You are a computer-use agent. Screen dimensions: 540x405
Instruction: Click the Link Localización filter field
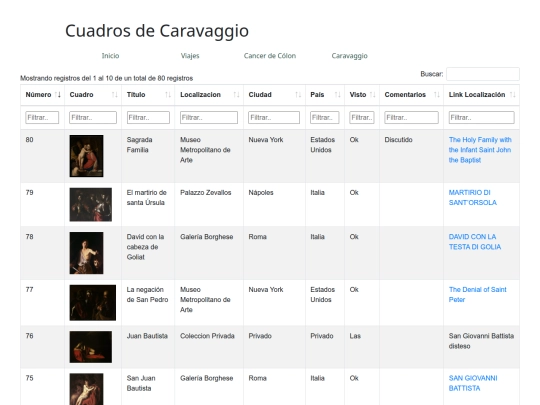coord(481,117)
